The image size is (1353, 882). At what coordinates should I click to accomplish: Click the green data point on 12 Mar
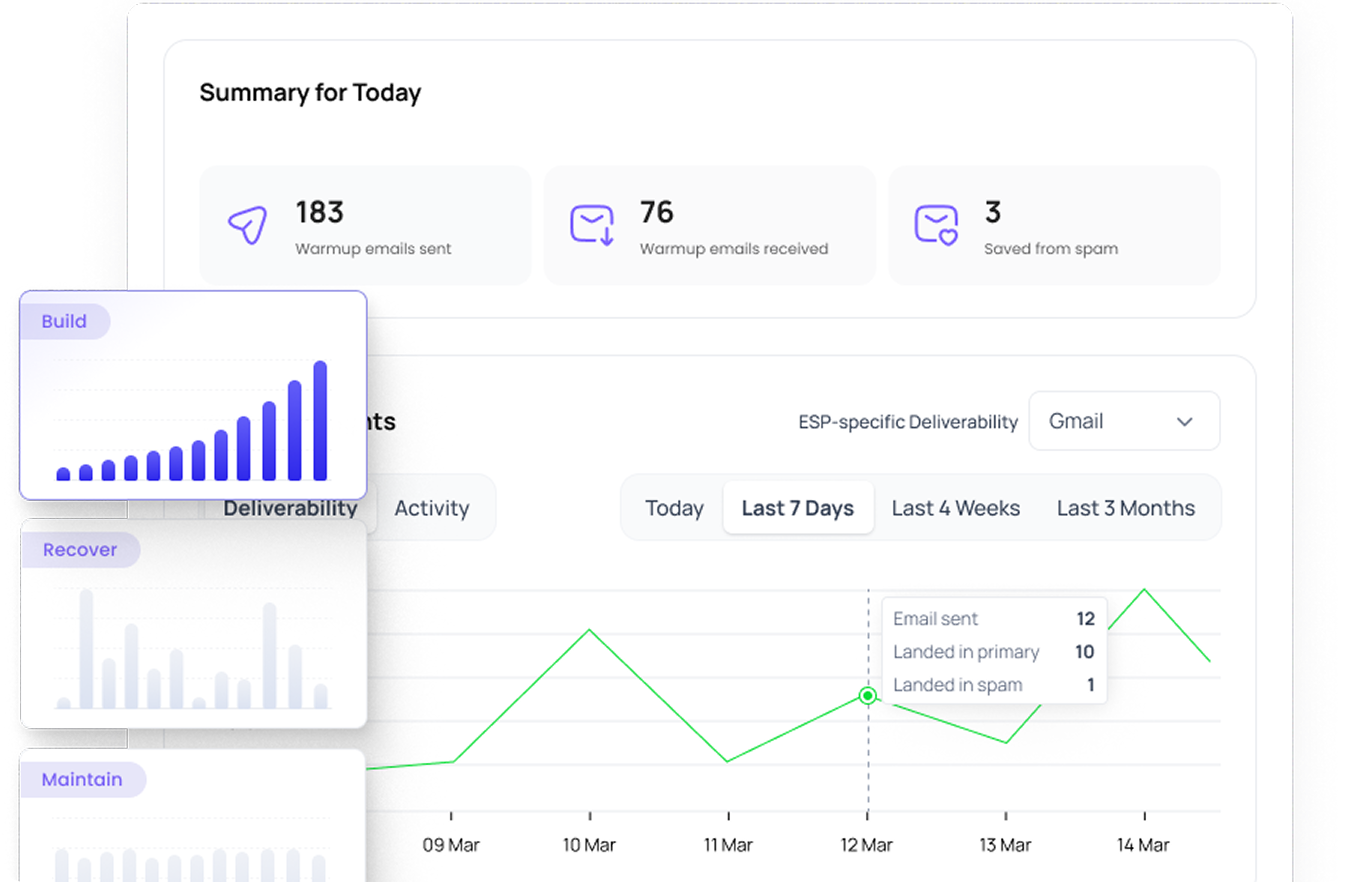click(868, 696)
